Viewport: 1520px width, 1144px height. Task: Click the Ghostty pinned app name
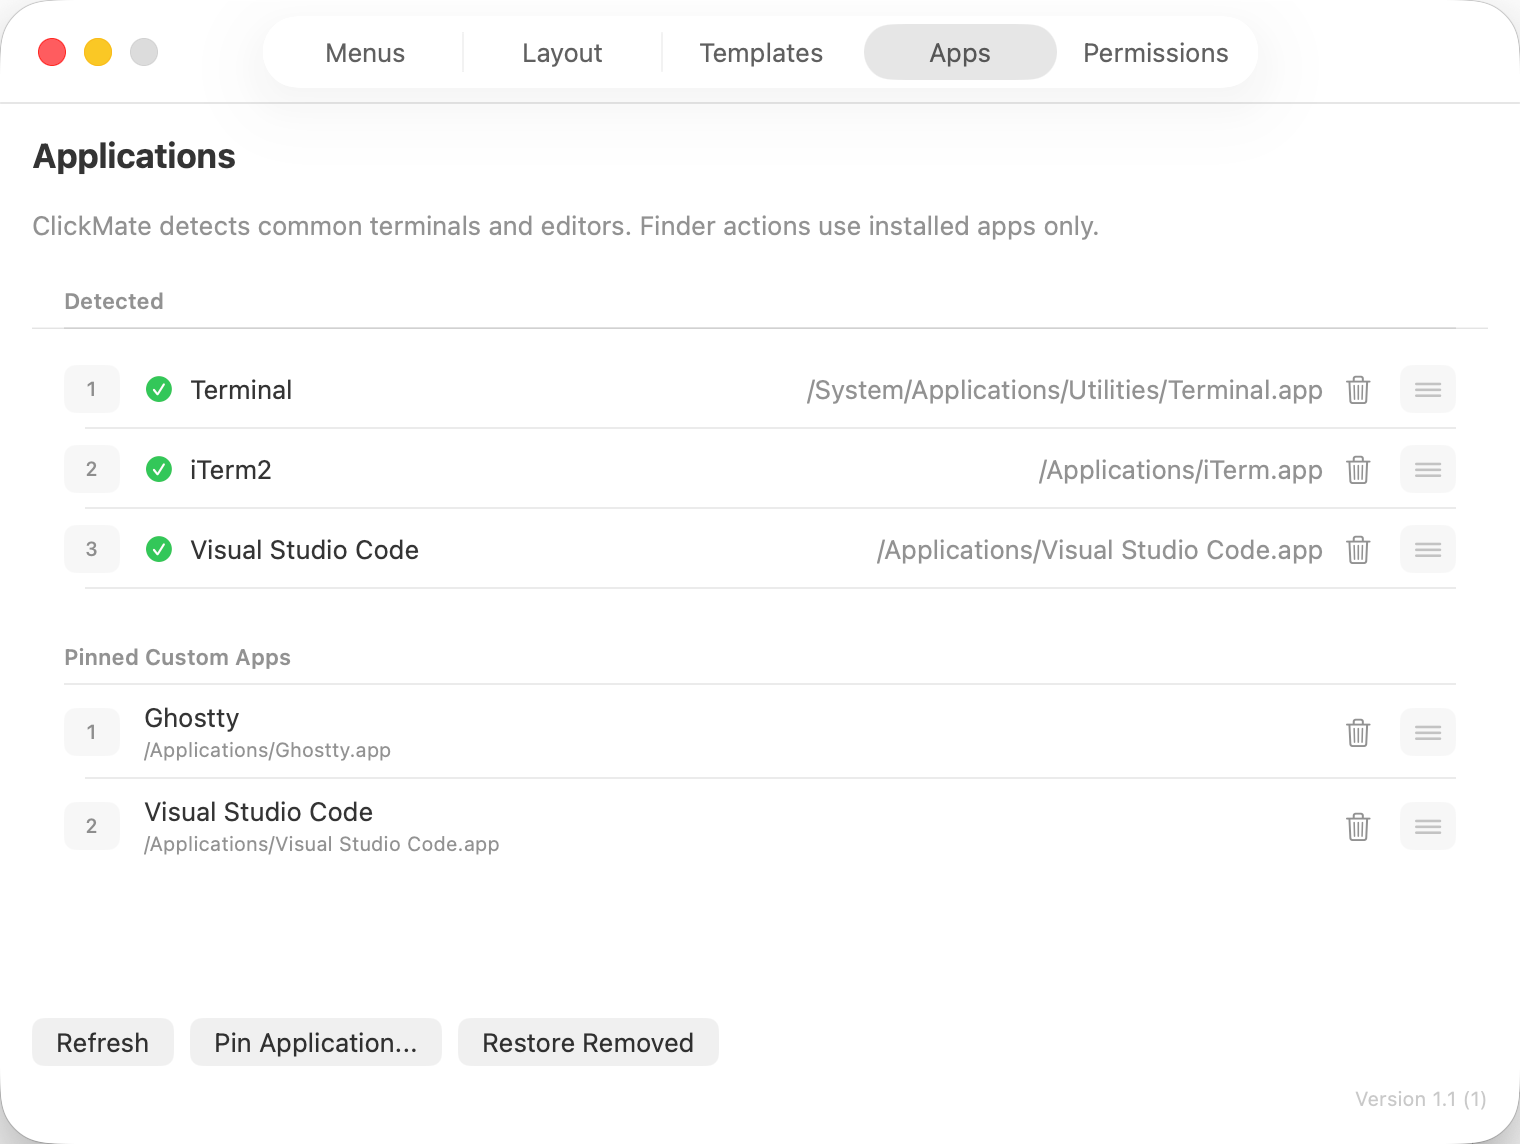point(192,718)
